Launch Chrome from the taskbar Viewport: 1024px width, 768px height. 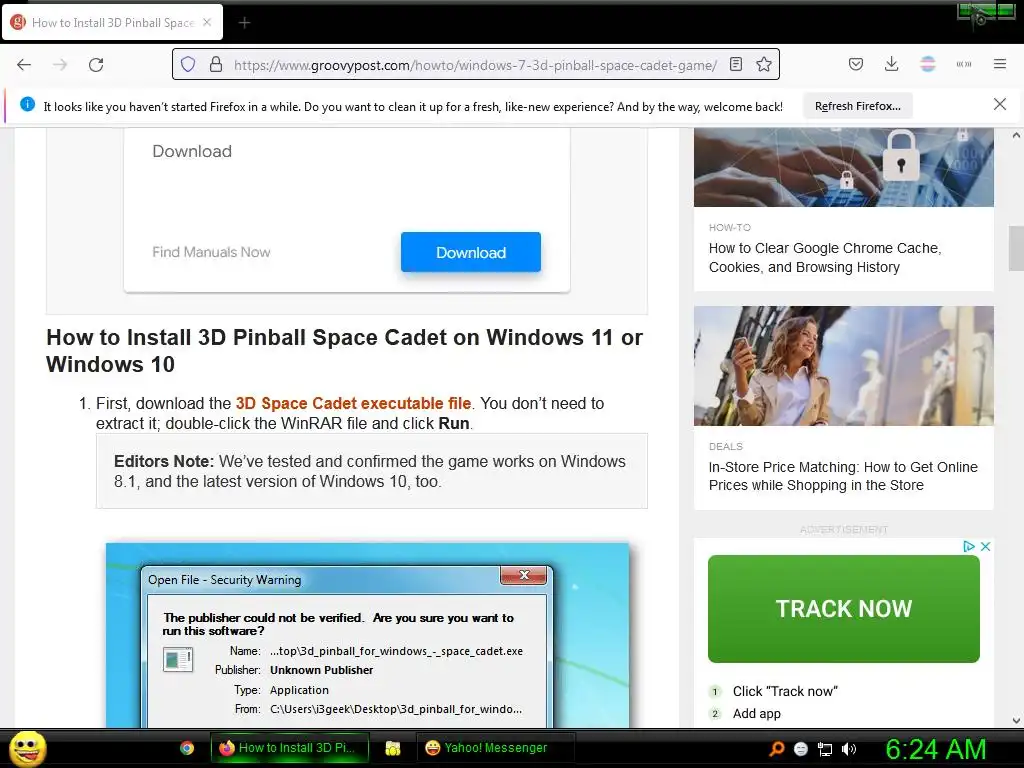187,748
